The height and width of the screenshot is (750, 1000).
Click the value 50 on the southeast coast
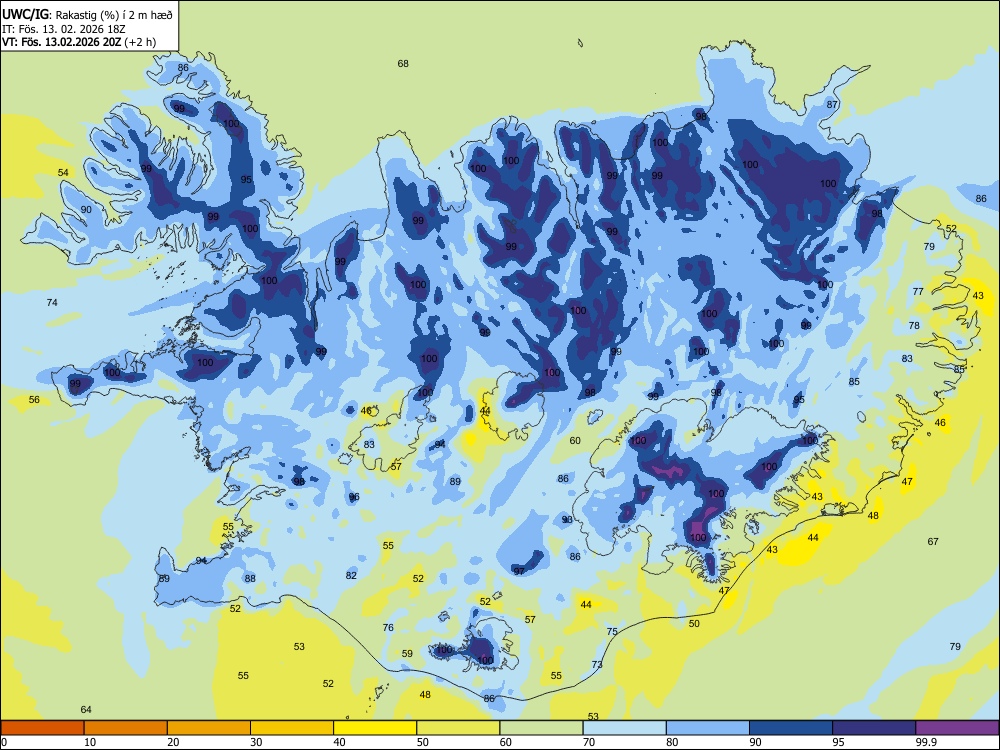(x=695, y=624)
